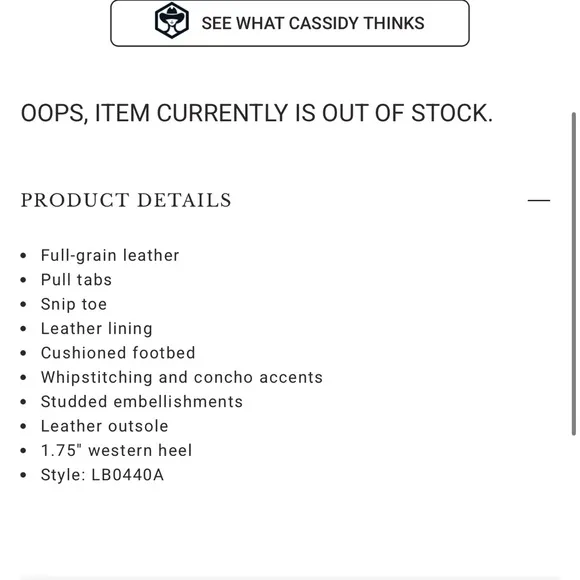Screen dimensions: 580x580
Task: Select the Pull tabs list item
Action: [76, 280]
